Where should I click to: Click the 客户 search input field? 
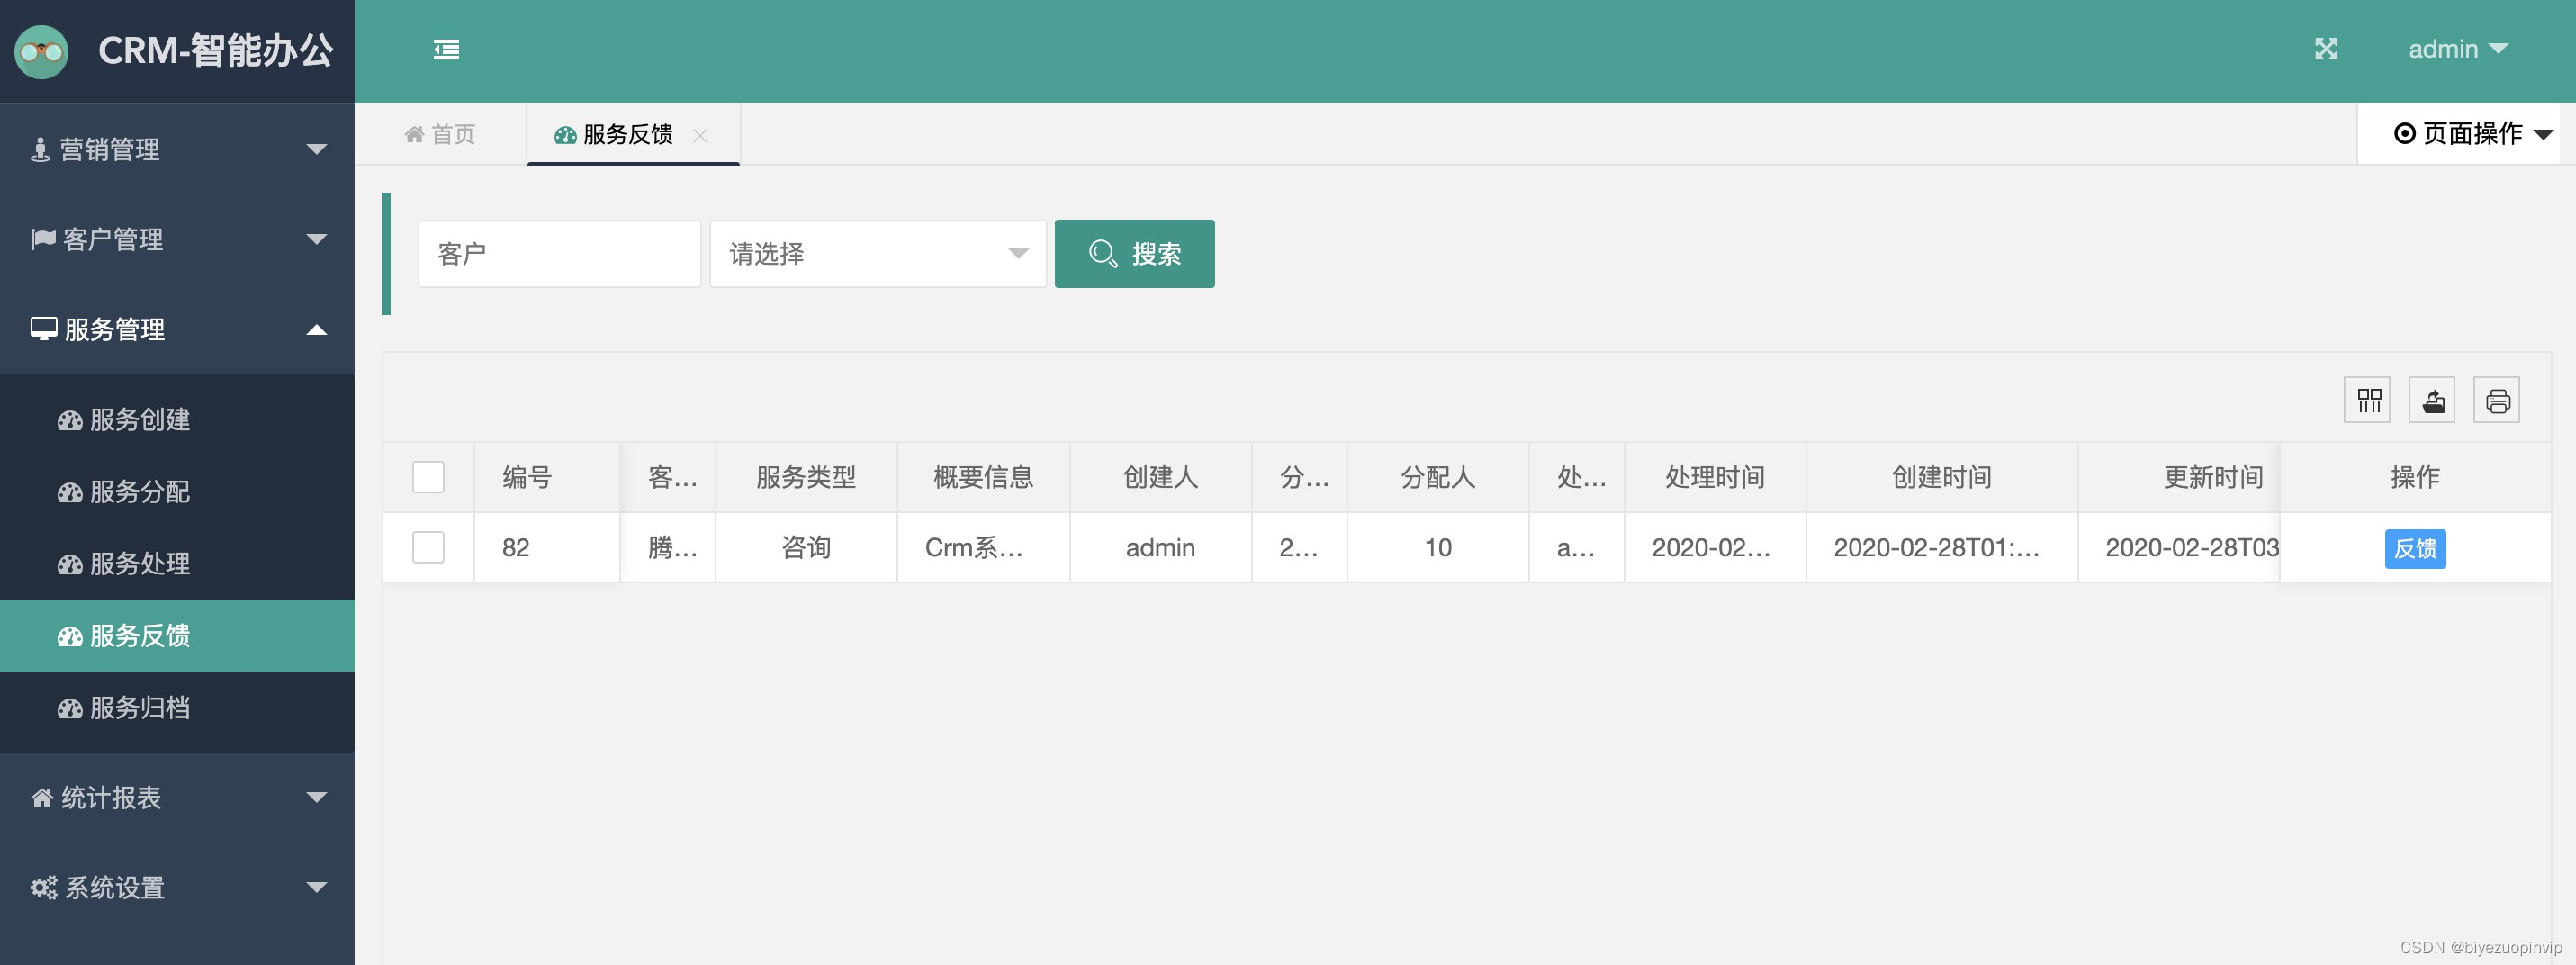click(x=559, y=254)
